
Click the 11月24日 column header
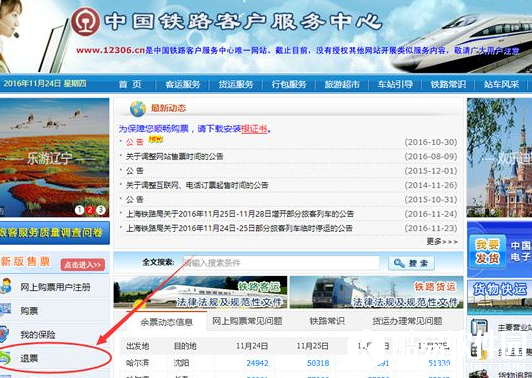[252, 346]
